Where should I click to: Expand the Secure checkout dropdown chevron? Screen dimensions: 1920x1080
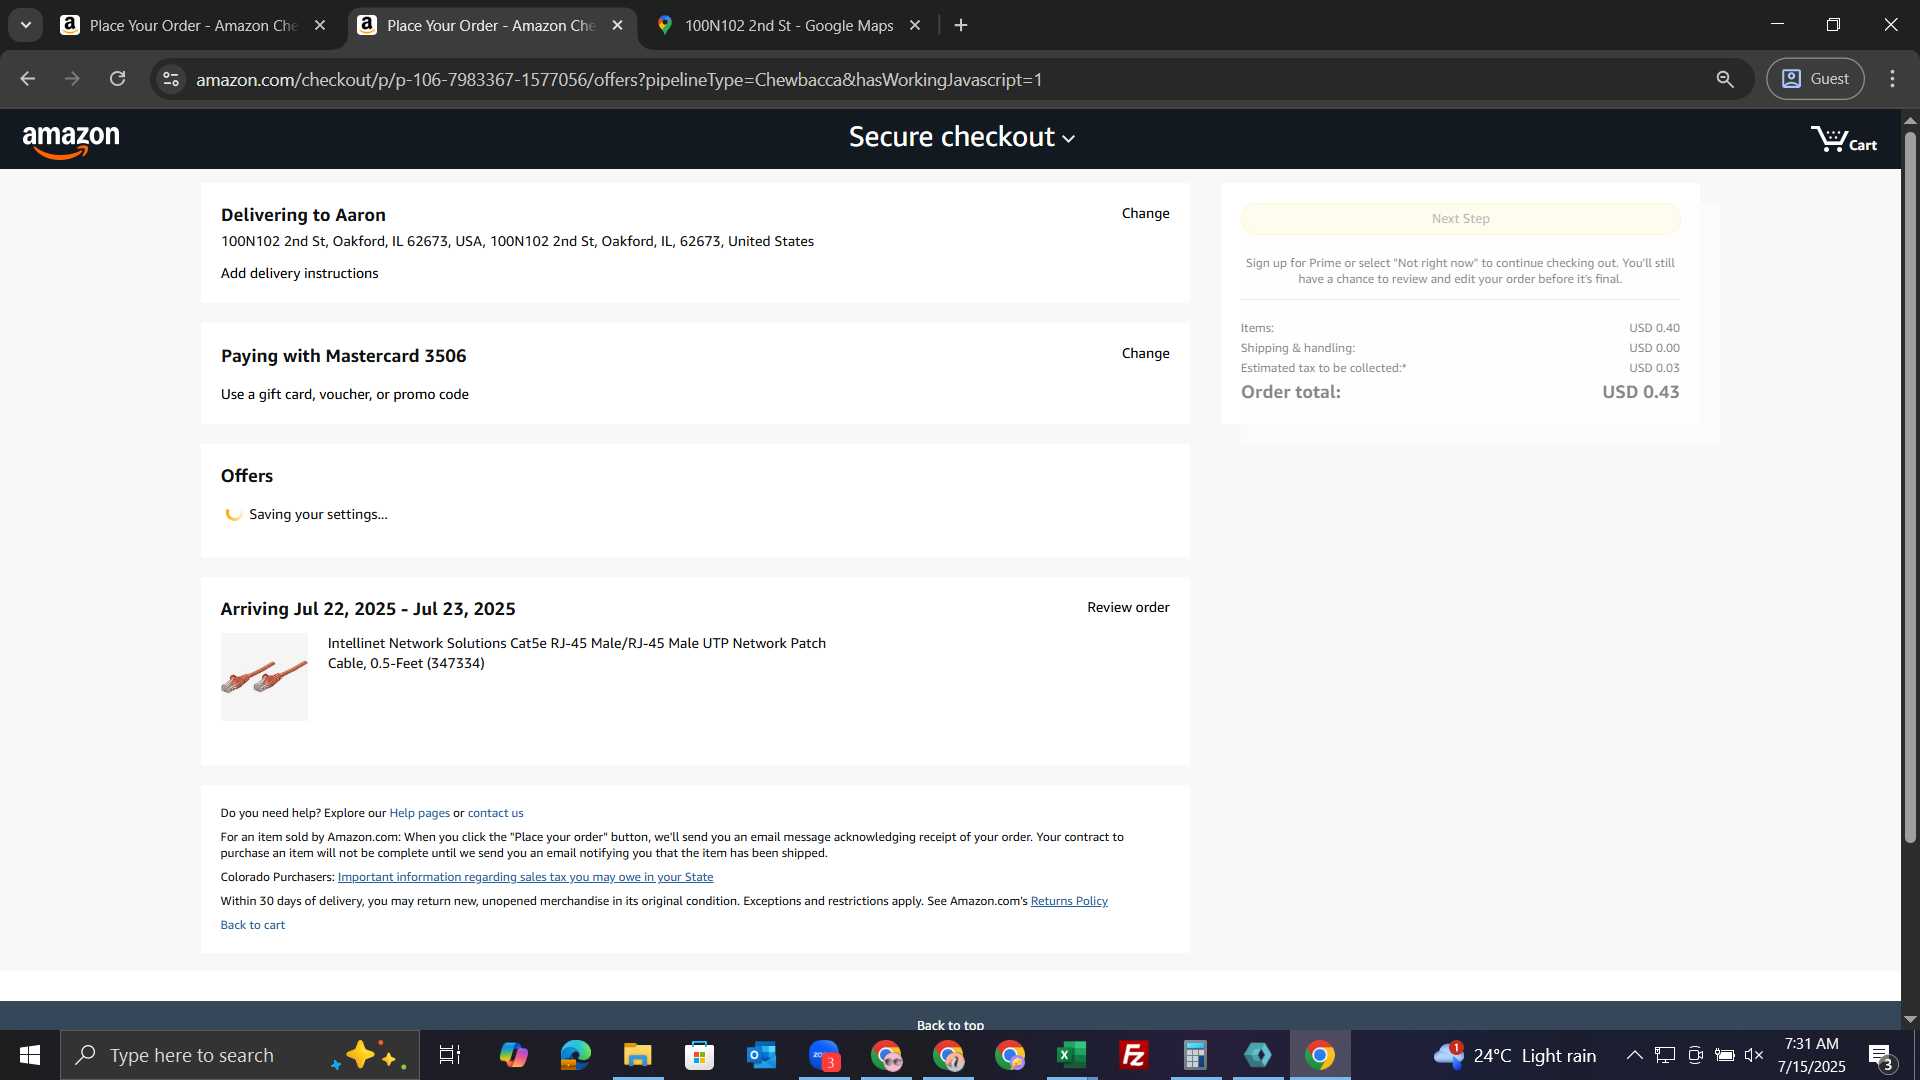[1068, 139]
